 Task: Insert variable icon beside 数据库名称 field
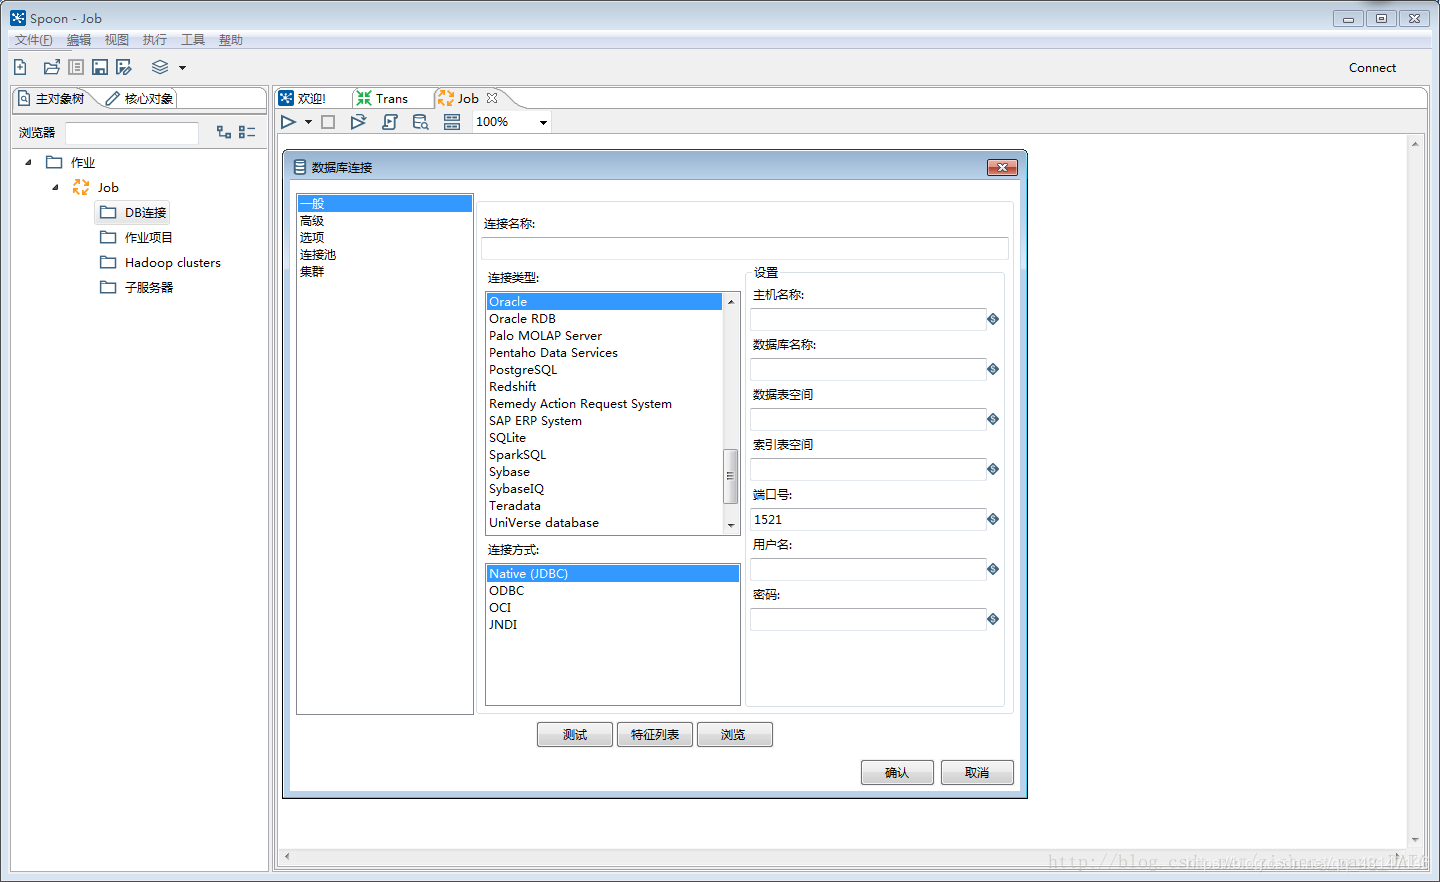pos(993,369)
